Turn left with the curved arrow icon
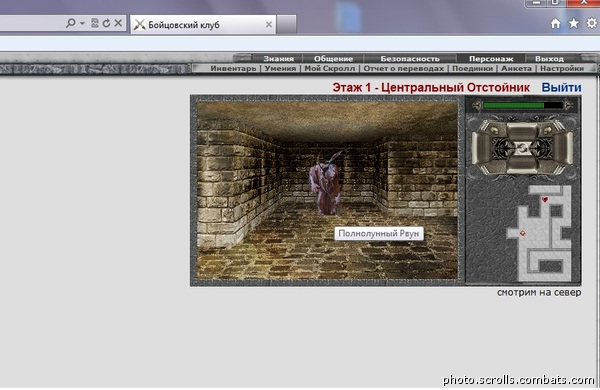 coord(494,130)
